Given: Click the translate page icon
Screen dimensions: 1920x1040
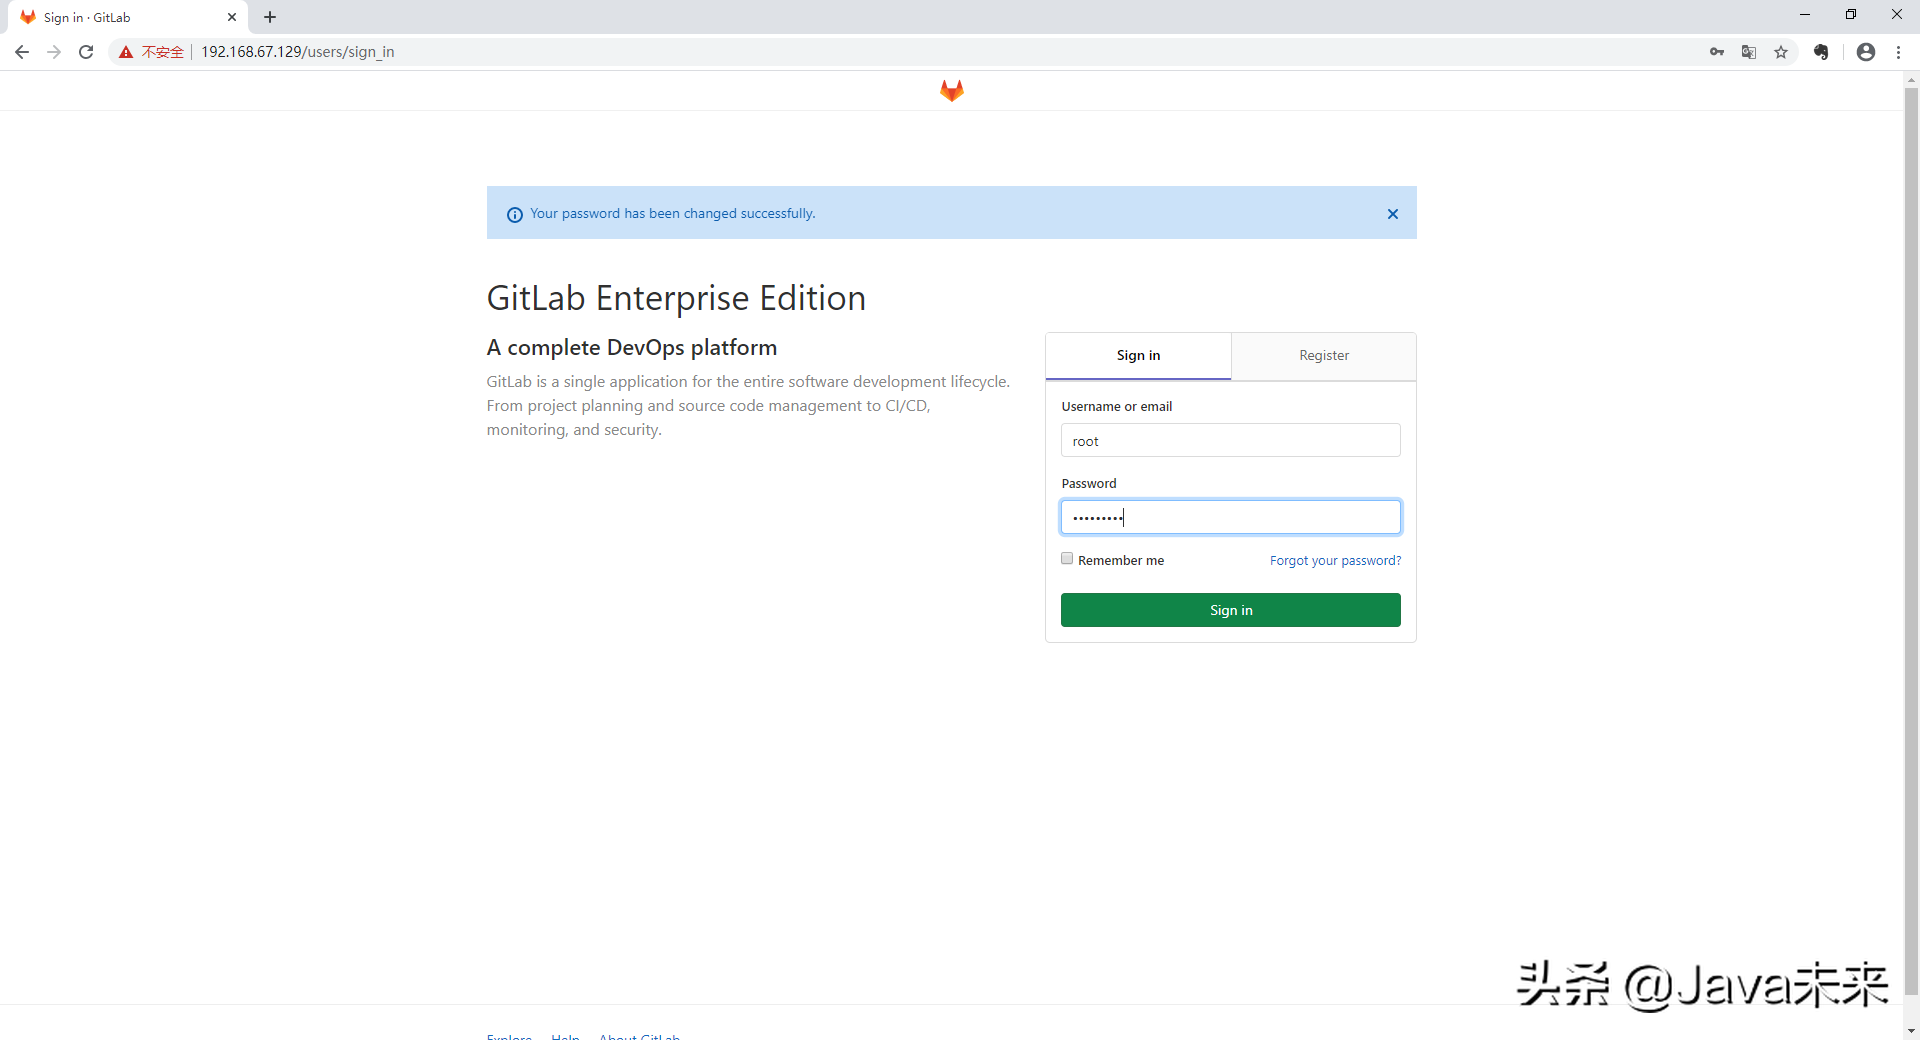Looking at the screenshot, I should pos(1749,52).
